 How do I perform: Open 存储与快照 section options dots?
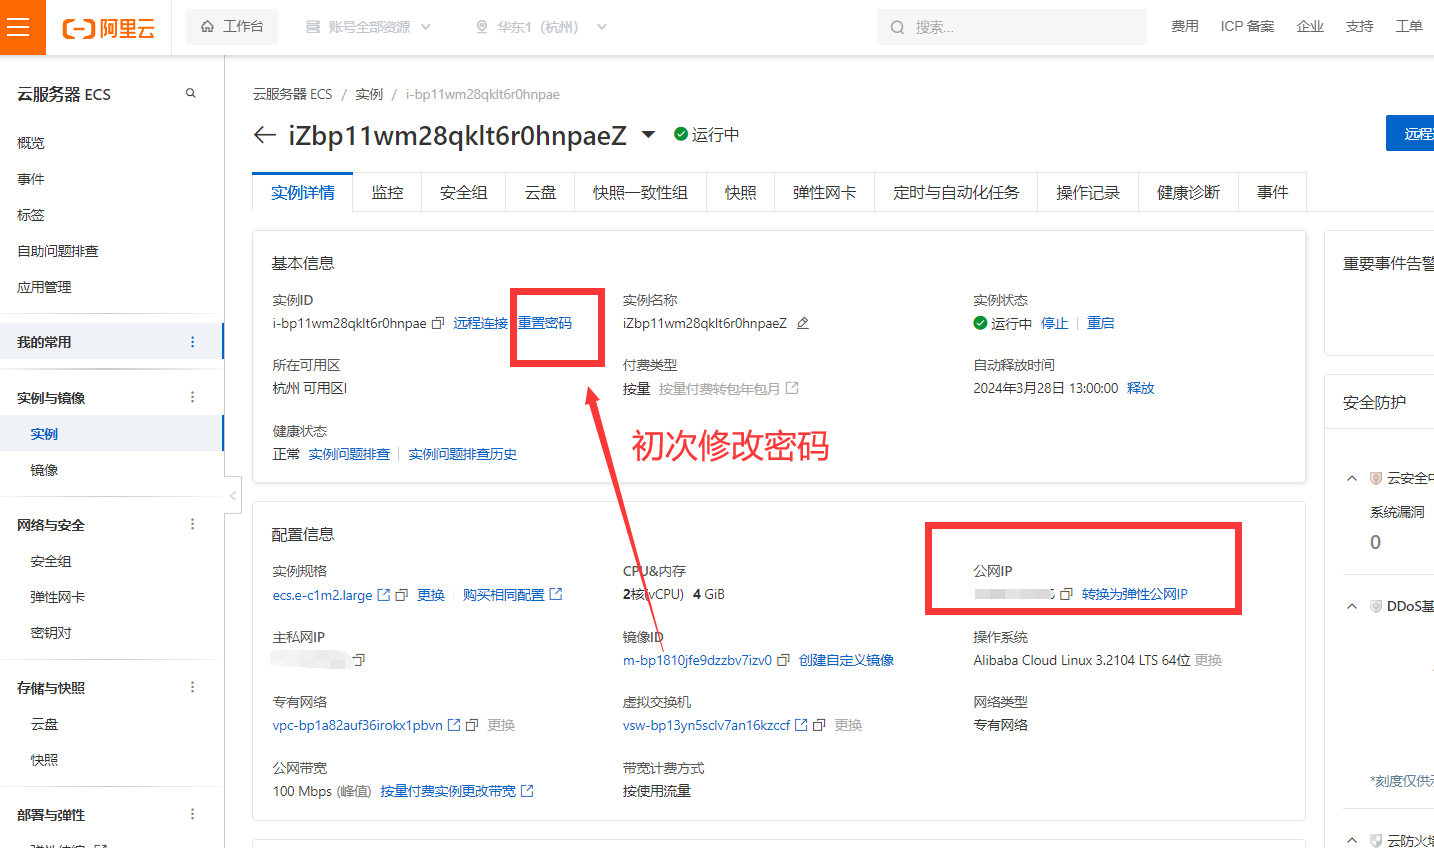(193, 687)
